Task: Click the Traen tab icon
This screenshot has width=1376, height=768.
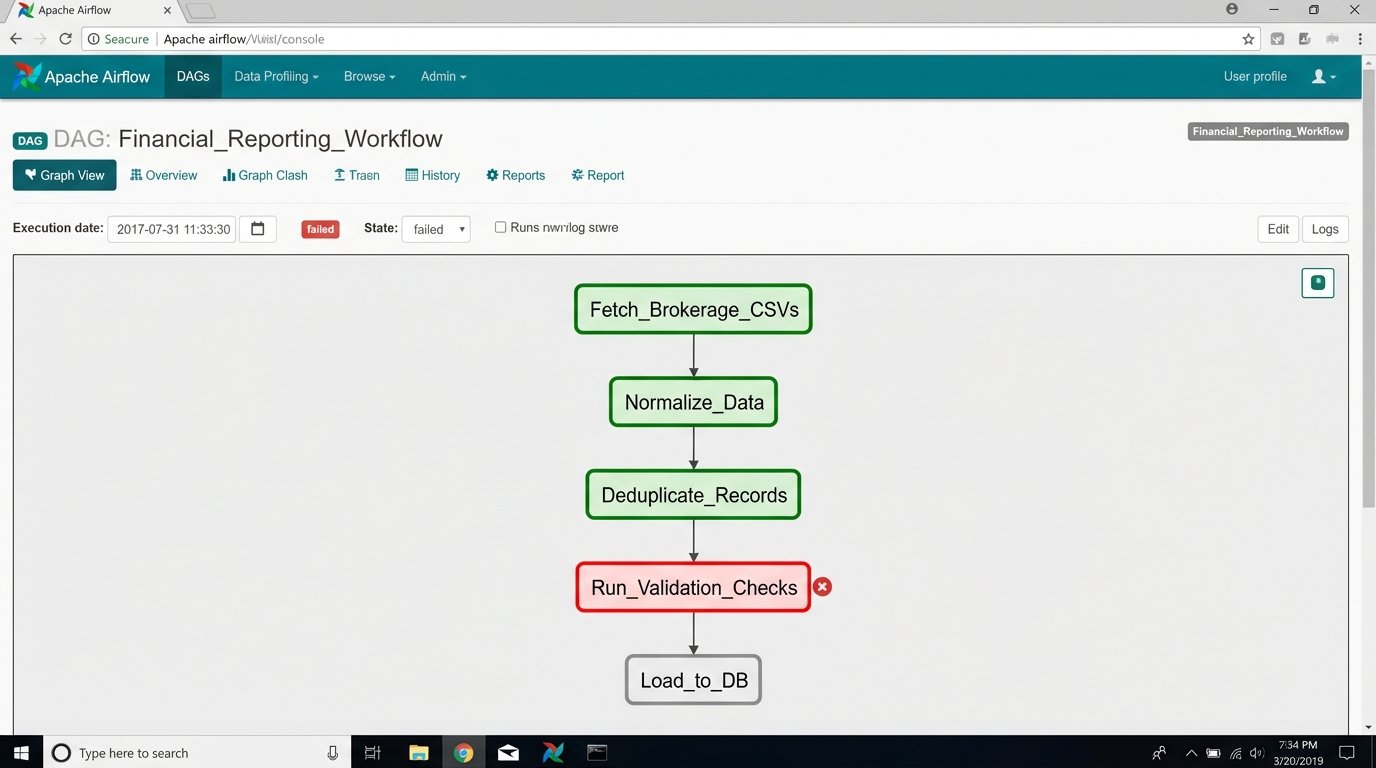Action: pos(340,175)
